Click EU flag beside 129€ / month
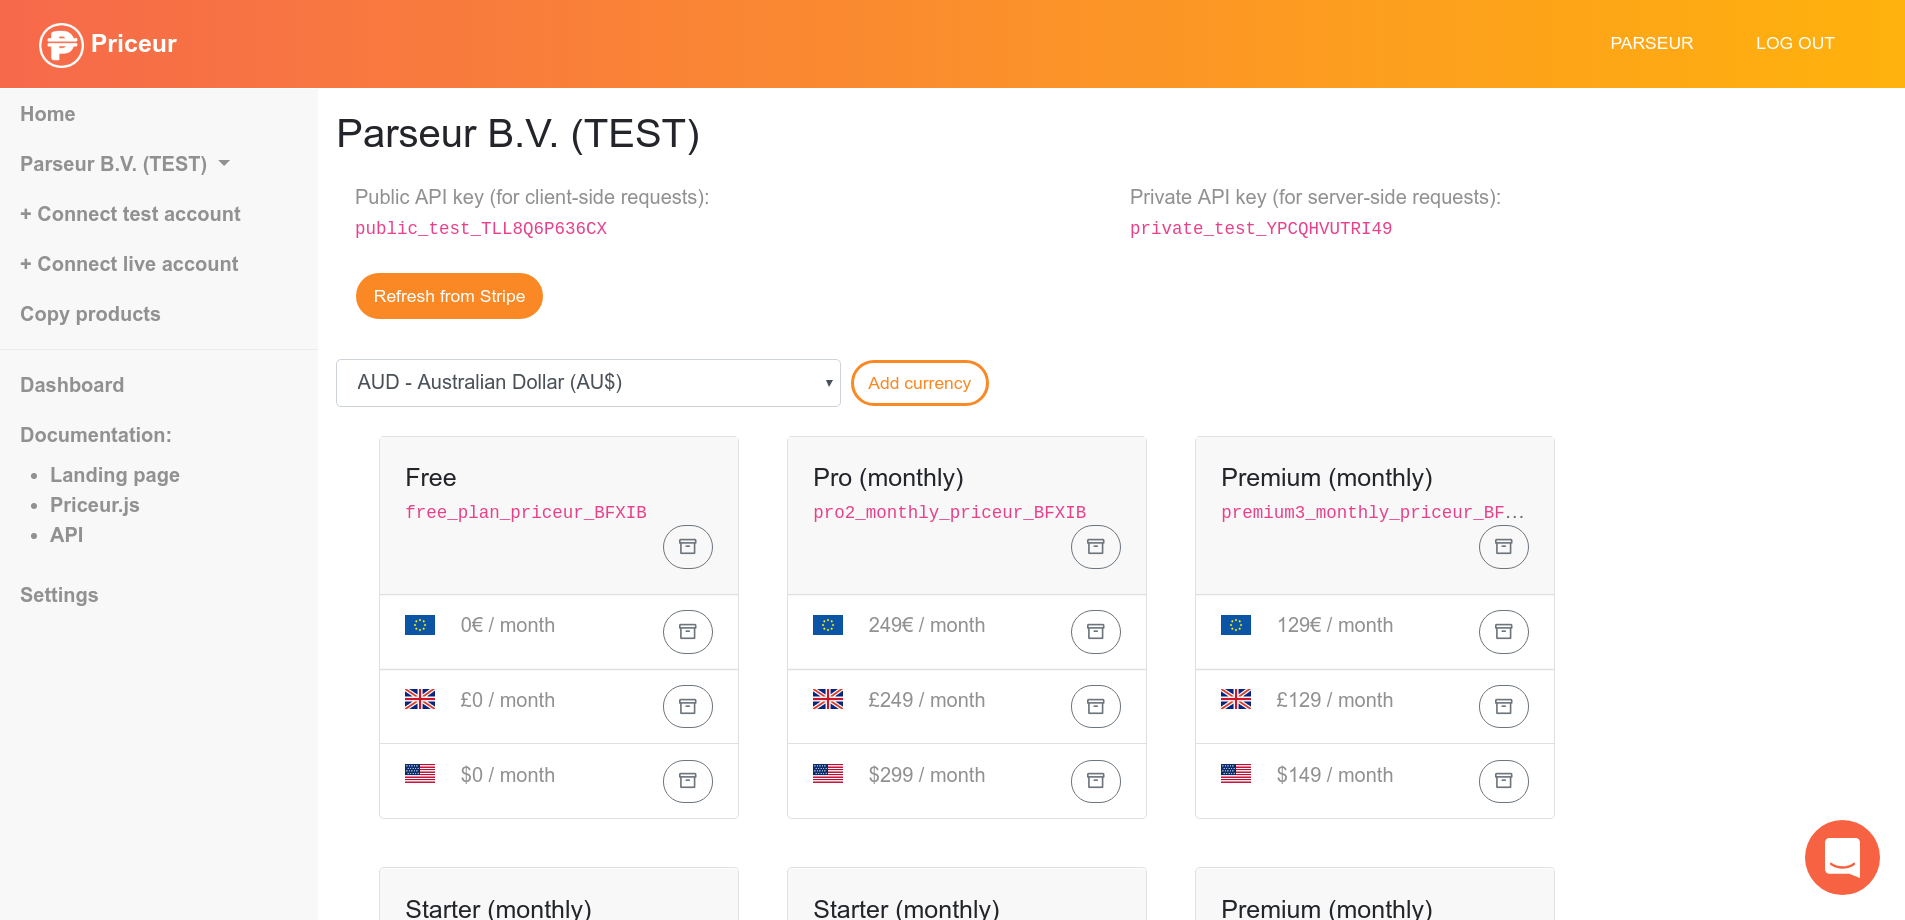The image size is (1905, 920). pyautogui.click(x=1236, y=625)
